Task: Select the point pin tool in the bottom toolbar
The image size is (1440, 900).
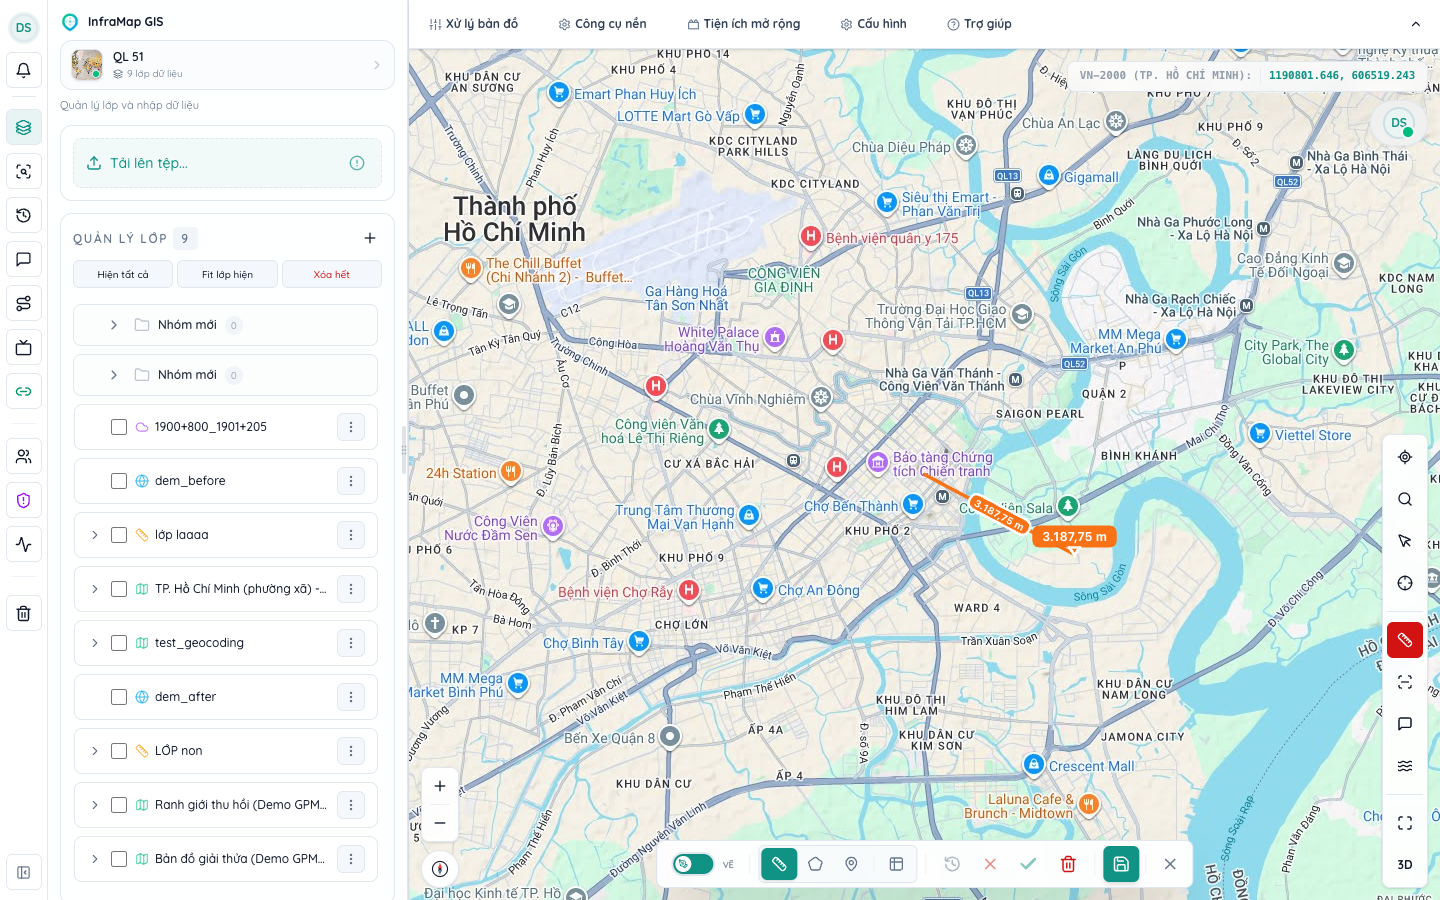Action: point(851,864)
